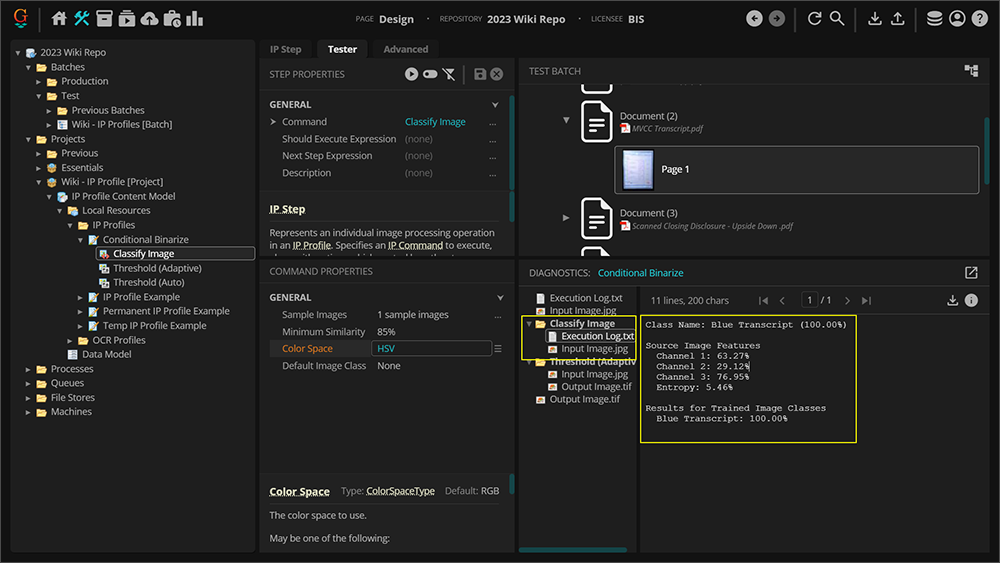The height and width of the screenshot is (563, 1000).
Task: Toggle the test batch tree view icon
Action: (x=970, y=71)
